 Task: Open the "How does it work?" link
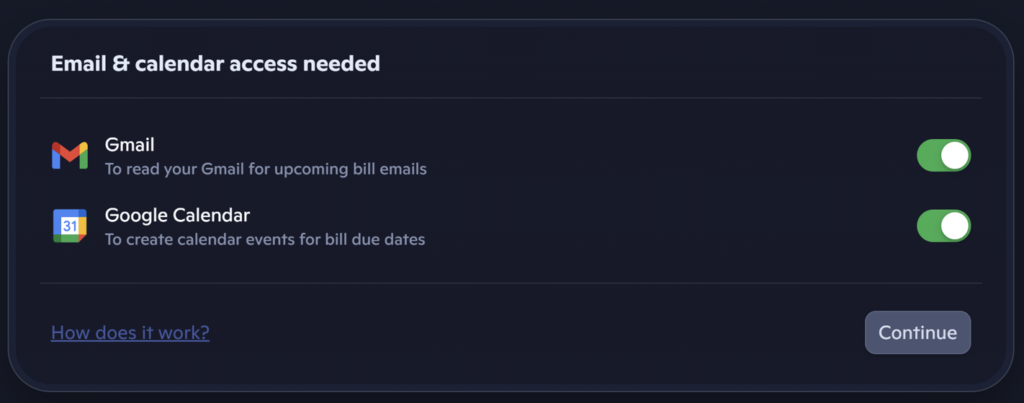pyautogui.click(x=130, y=333)
